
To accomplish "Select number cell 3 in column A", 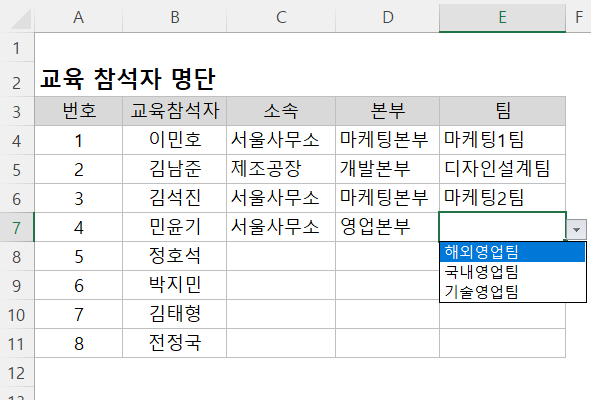I will pyautogui.click(x=78, y=198).
